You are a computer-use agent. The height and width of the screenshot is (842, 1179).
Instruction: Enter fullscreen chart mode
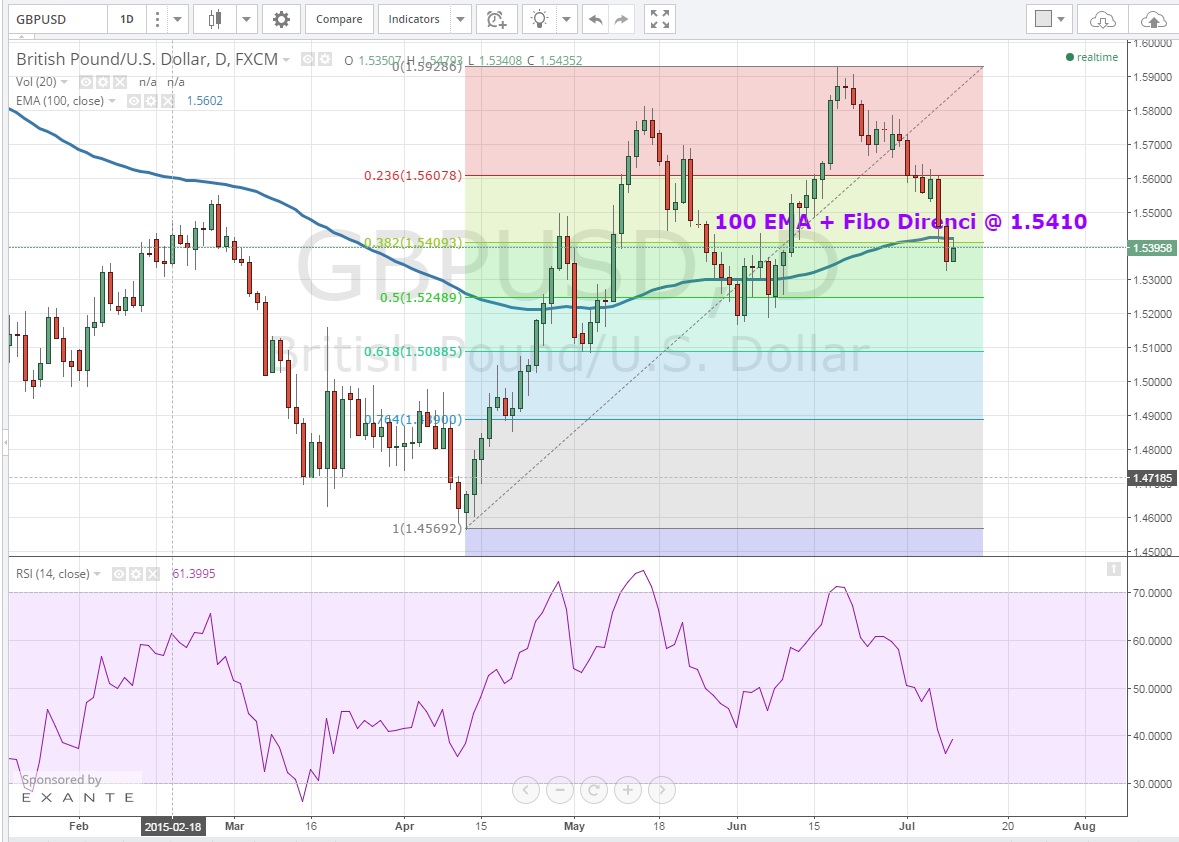click(x=659, y=19)
